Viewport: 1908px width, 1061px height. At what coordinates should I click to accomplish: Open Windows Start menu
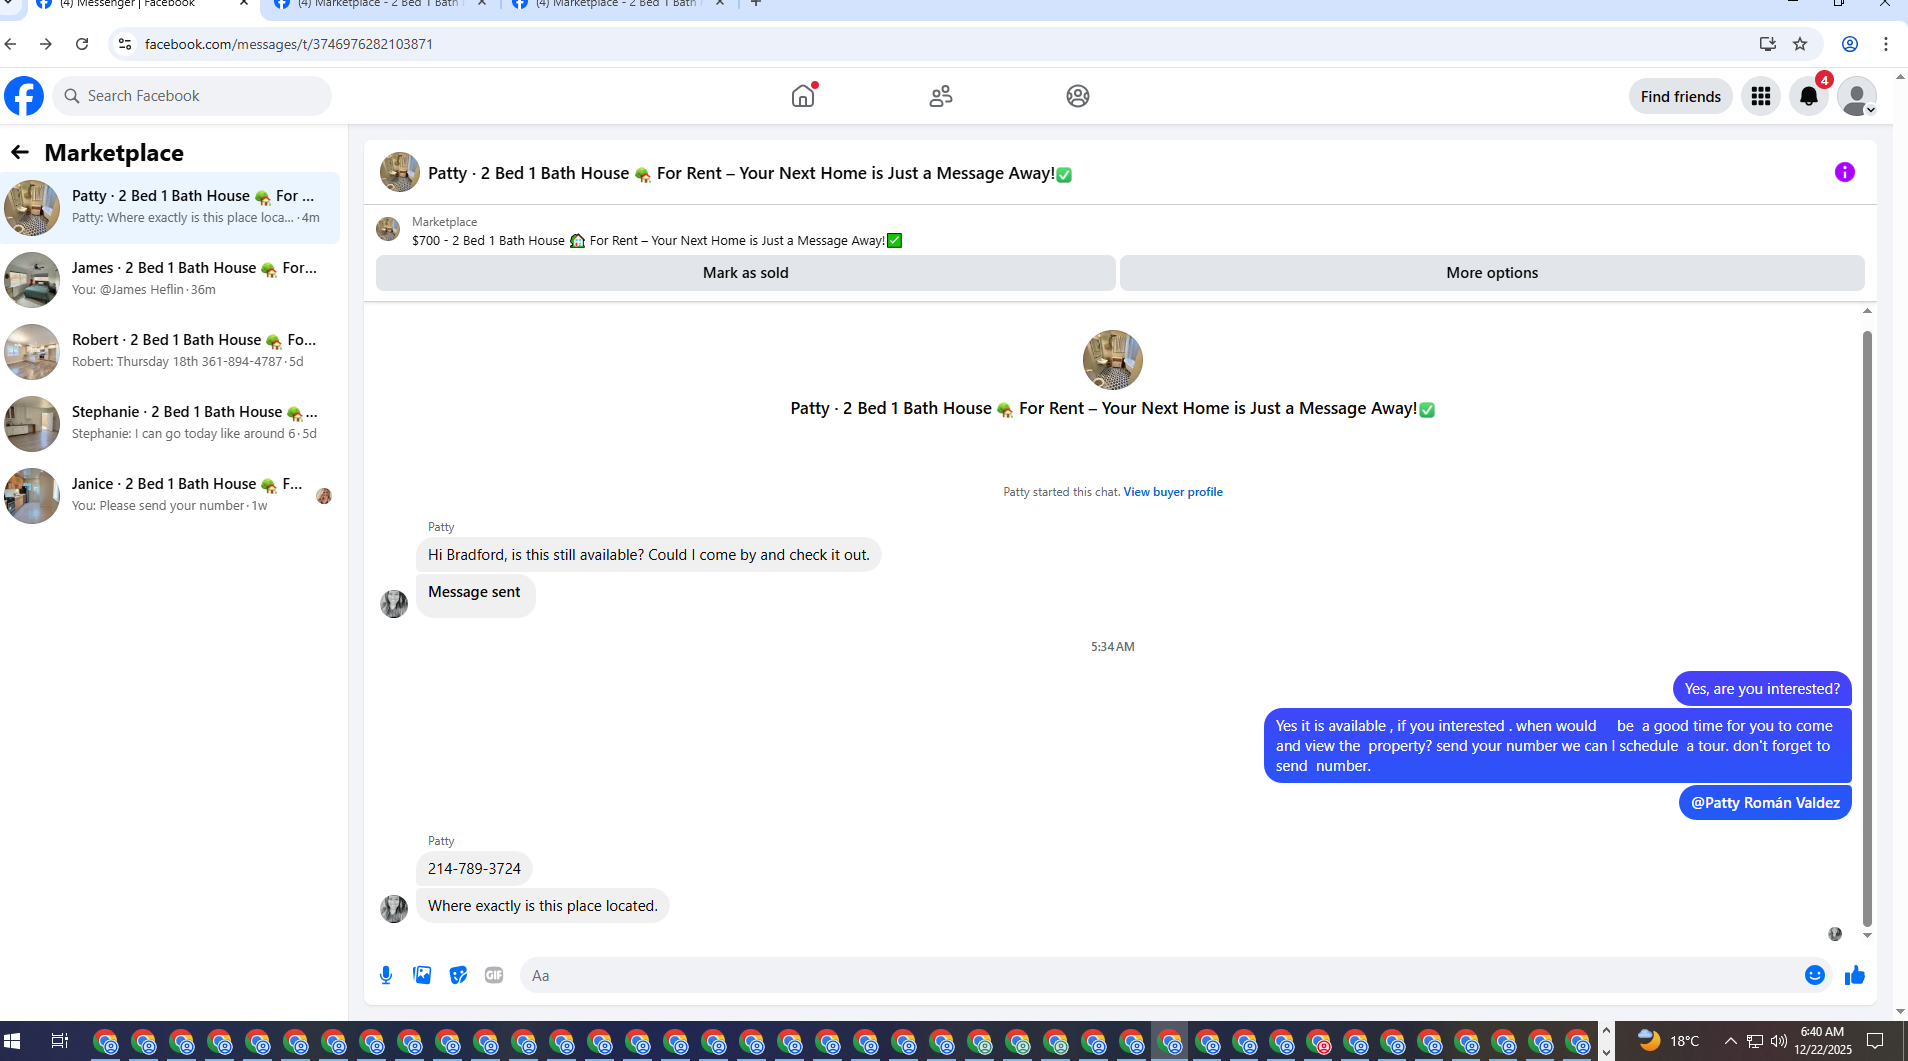point(12,1041)
